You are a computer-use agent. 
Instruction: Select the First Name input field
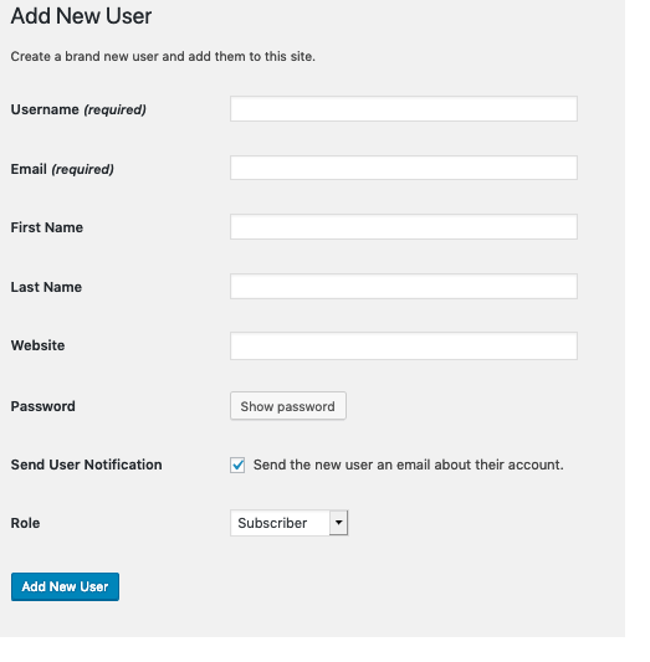tap(403, 227)
